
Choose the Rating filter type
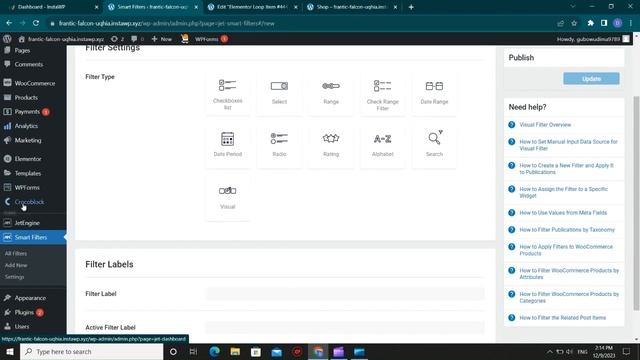tap(331, 147)
